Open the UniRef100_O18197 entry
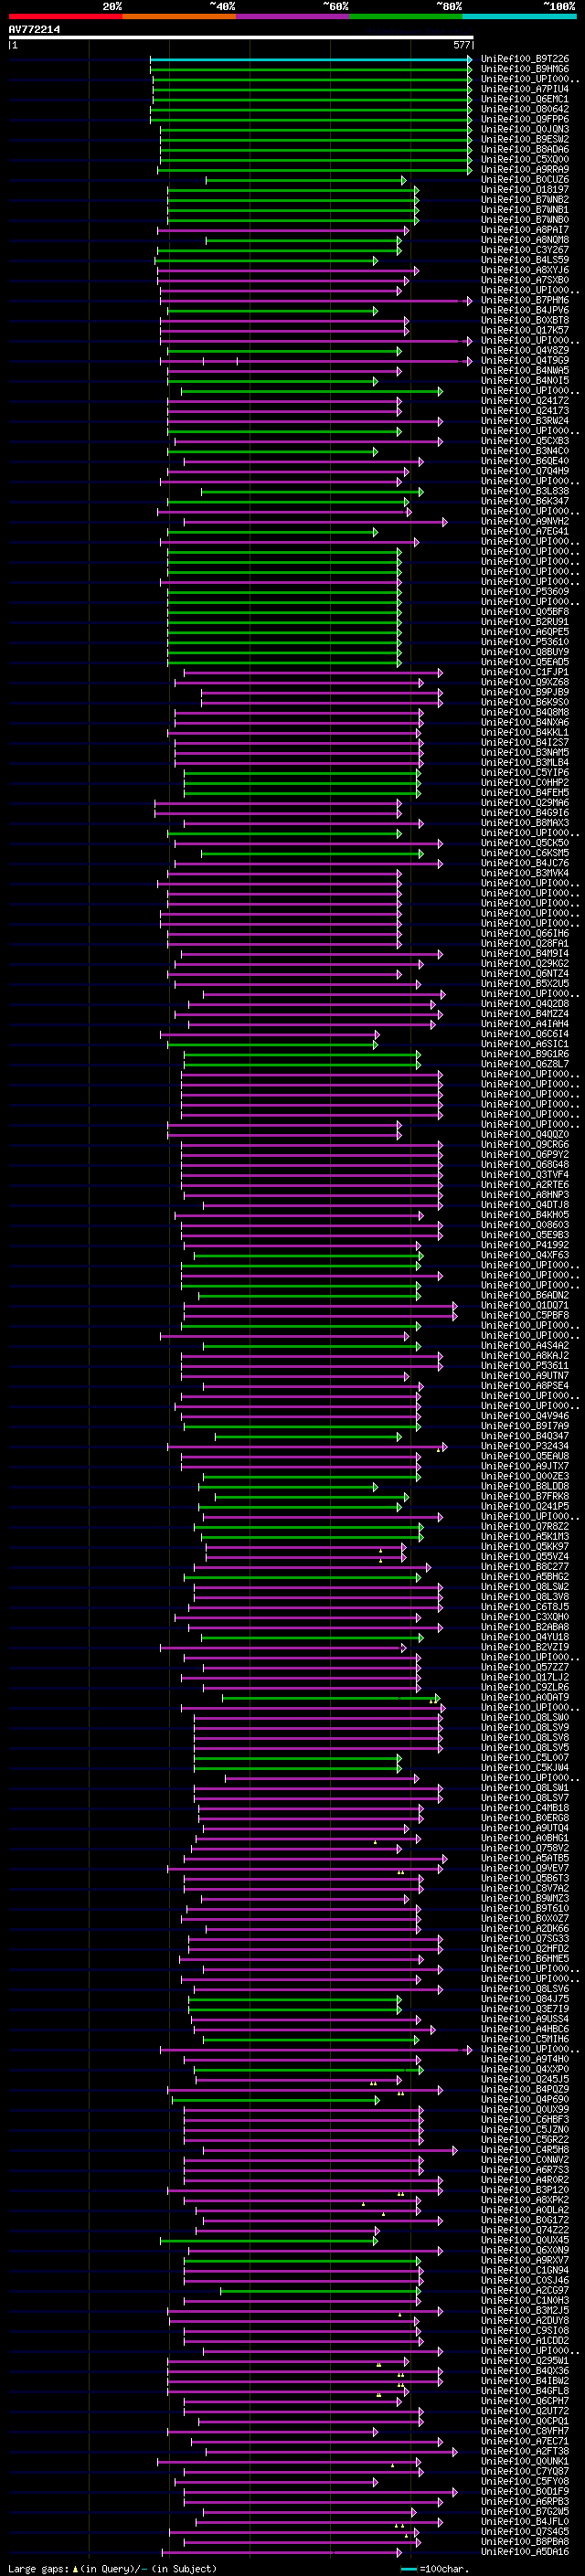The image size is (585, 2576). click(x=525, y=190)
